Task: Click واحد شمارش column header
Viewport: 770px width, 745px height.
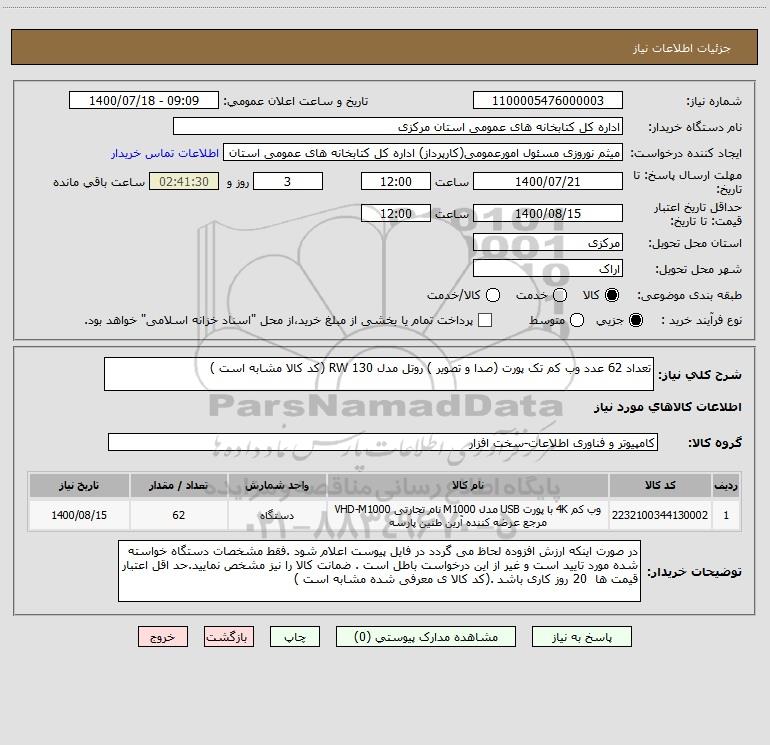Action: point(277,485)
